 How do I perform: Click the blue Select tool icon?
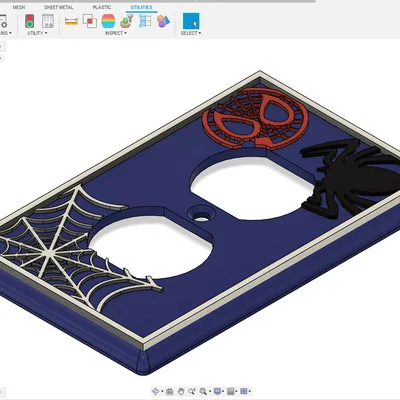click(x=191, y=21)
